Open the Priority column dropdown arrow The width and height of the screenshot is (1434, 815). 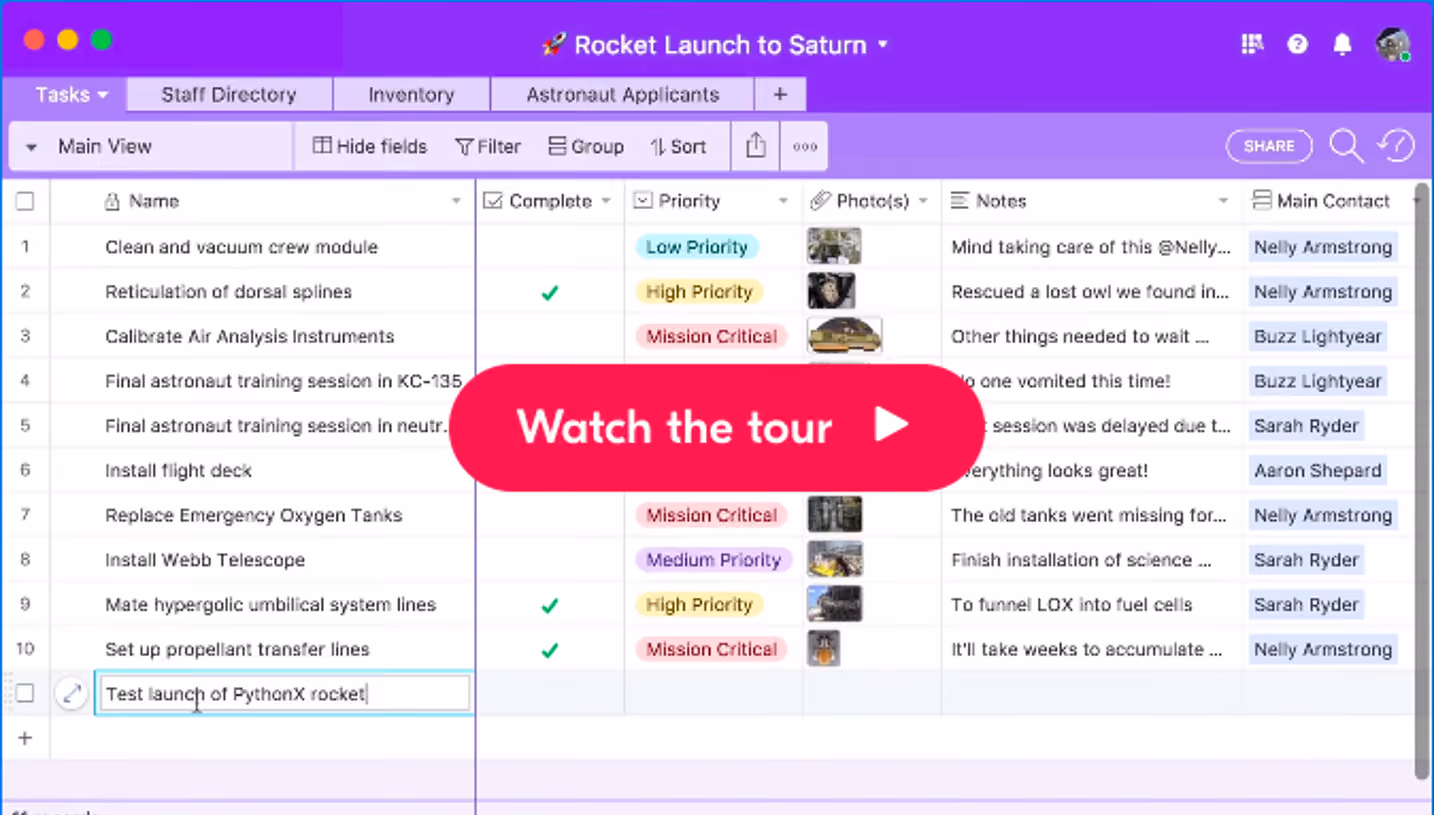(783, 201)
